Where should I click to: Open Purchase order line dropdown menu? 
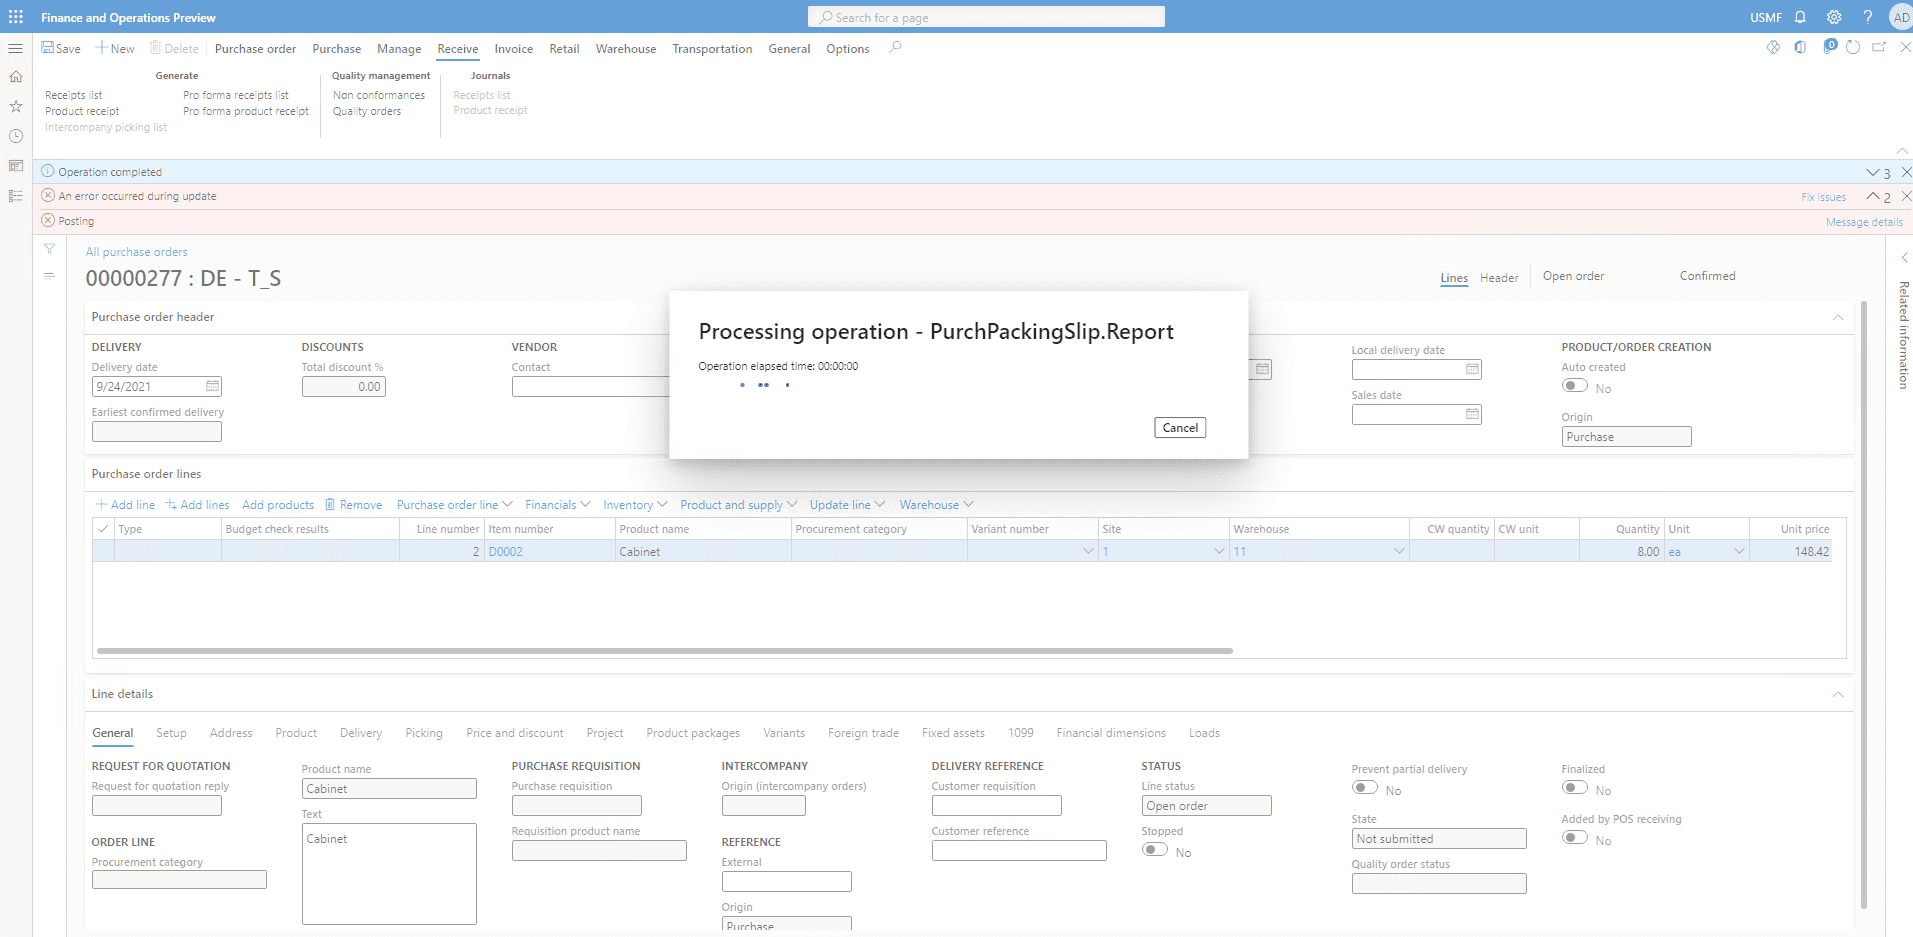[454, 505]
